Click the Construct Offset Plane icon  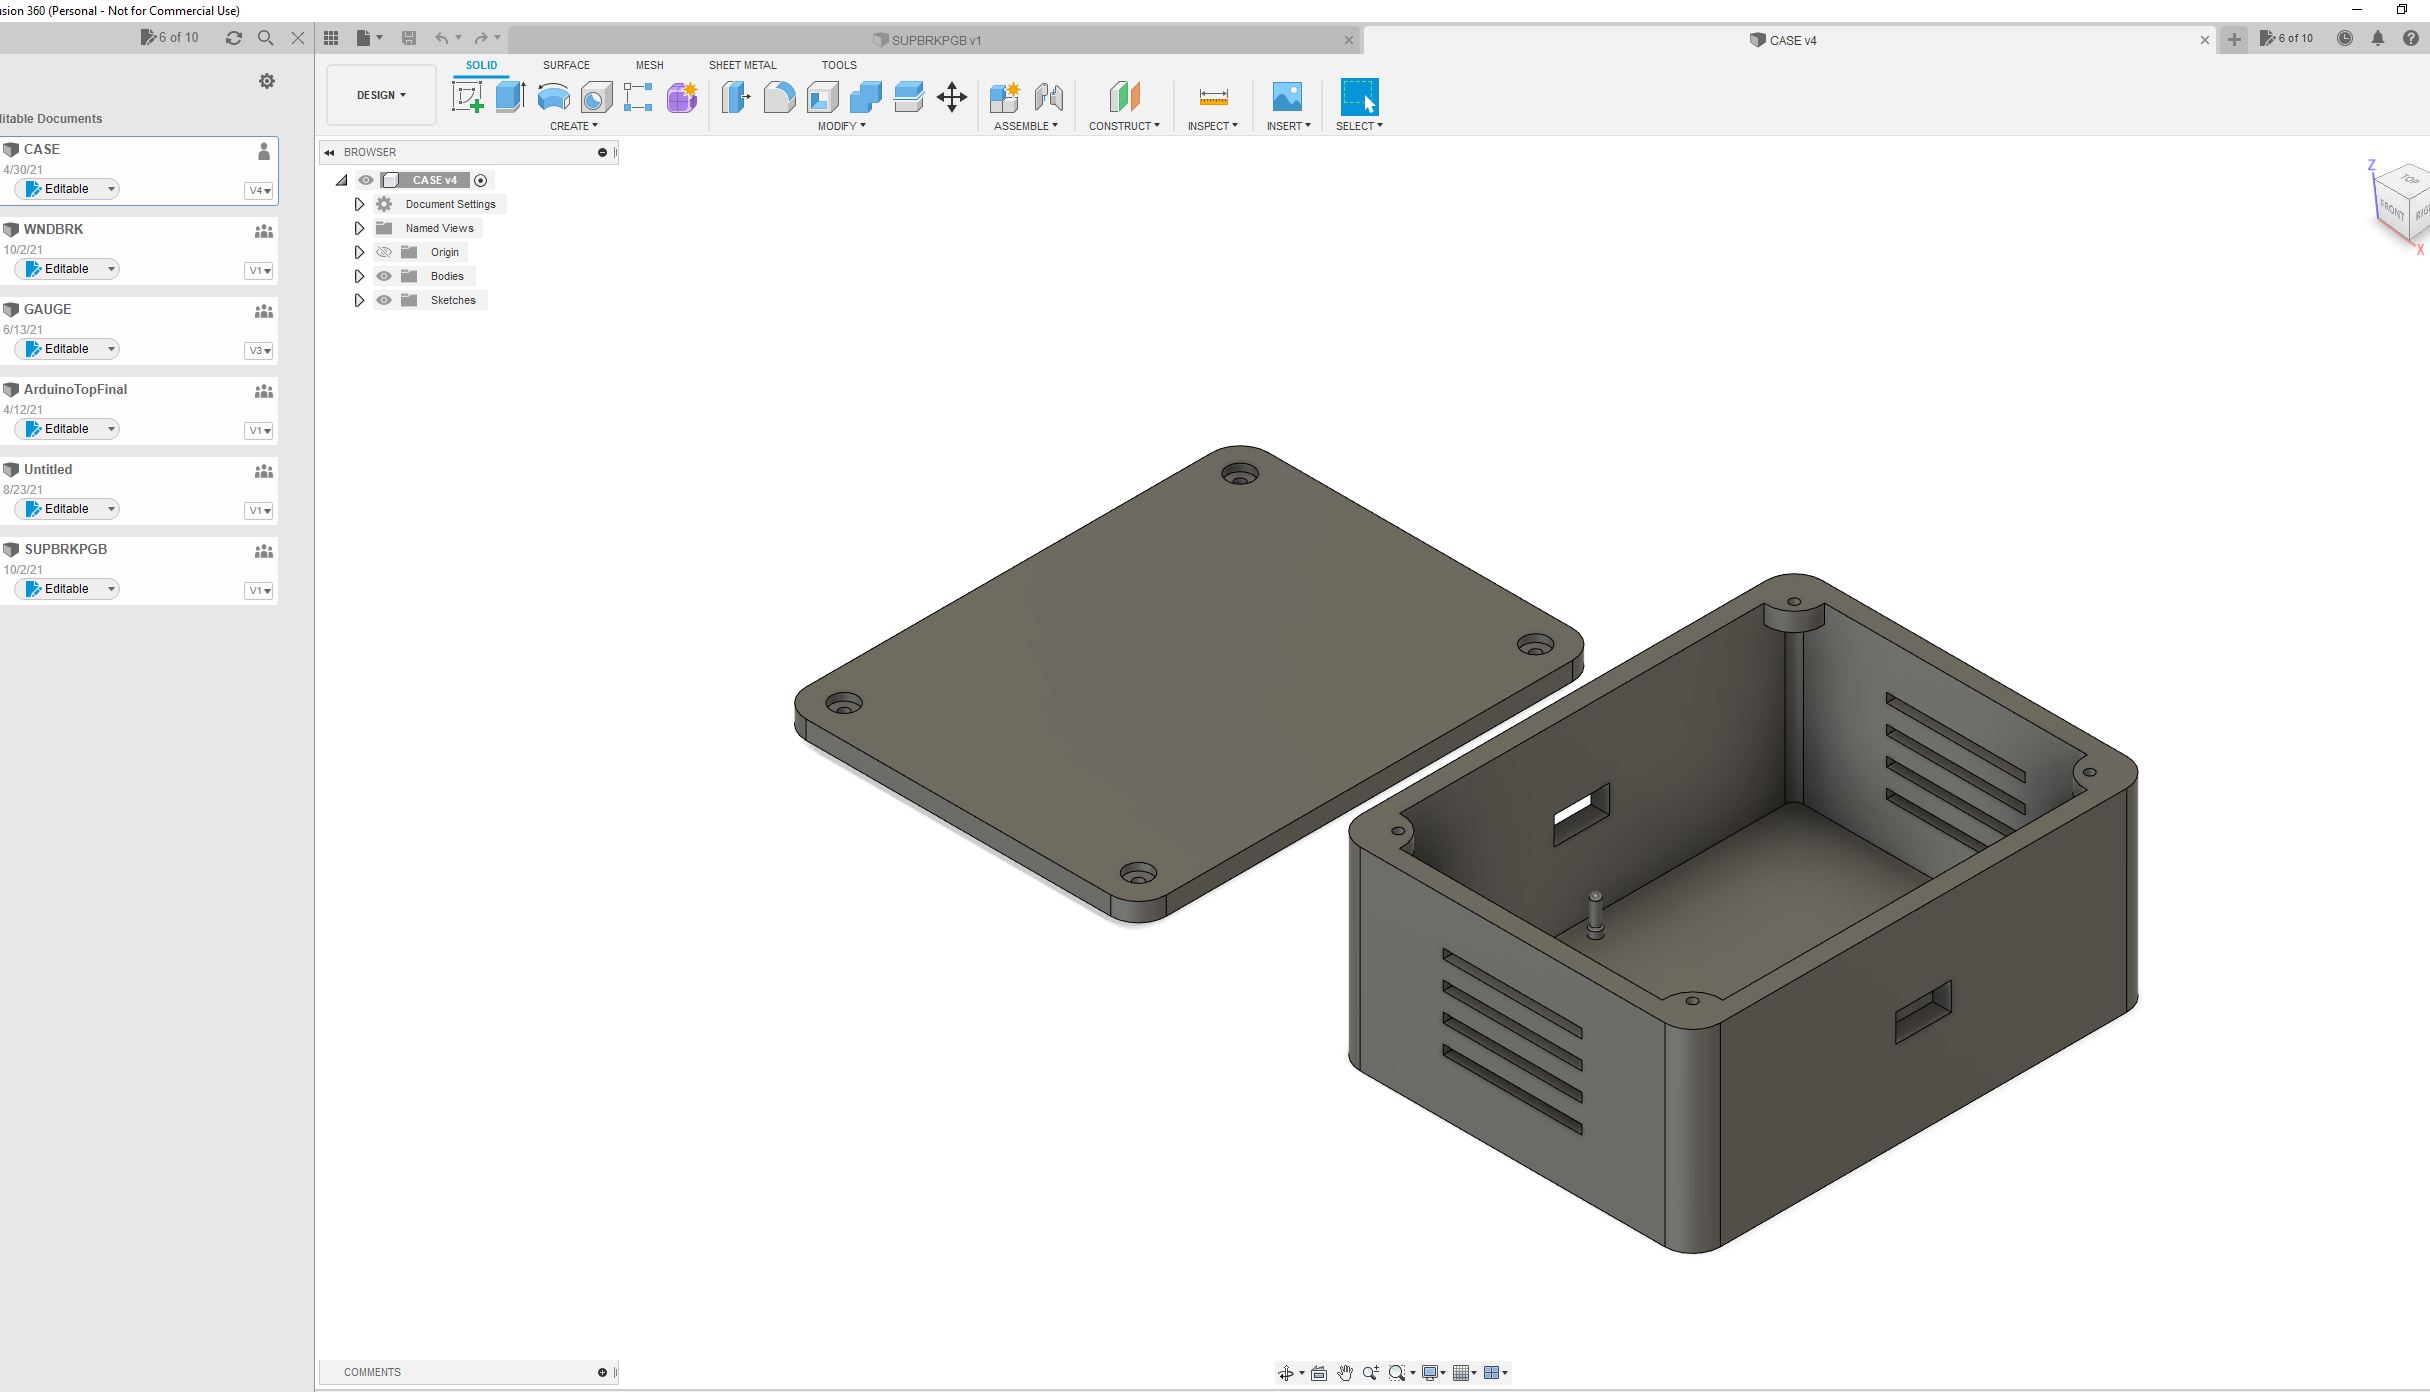[1124, 97]
